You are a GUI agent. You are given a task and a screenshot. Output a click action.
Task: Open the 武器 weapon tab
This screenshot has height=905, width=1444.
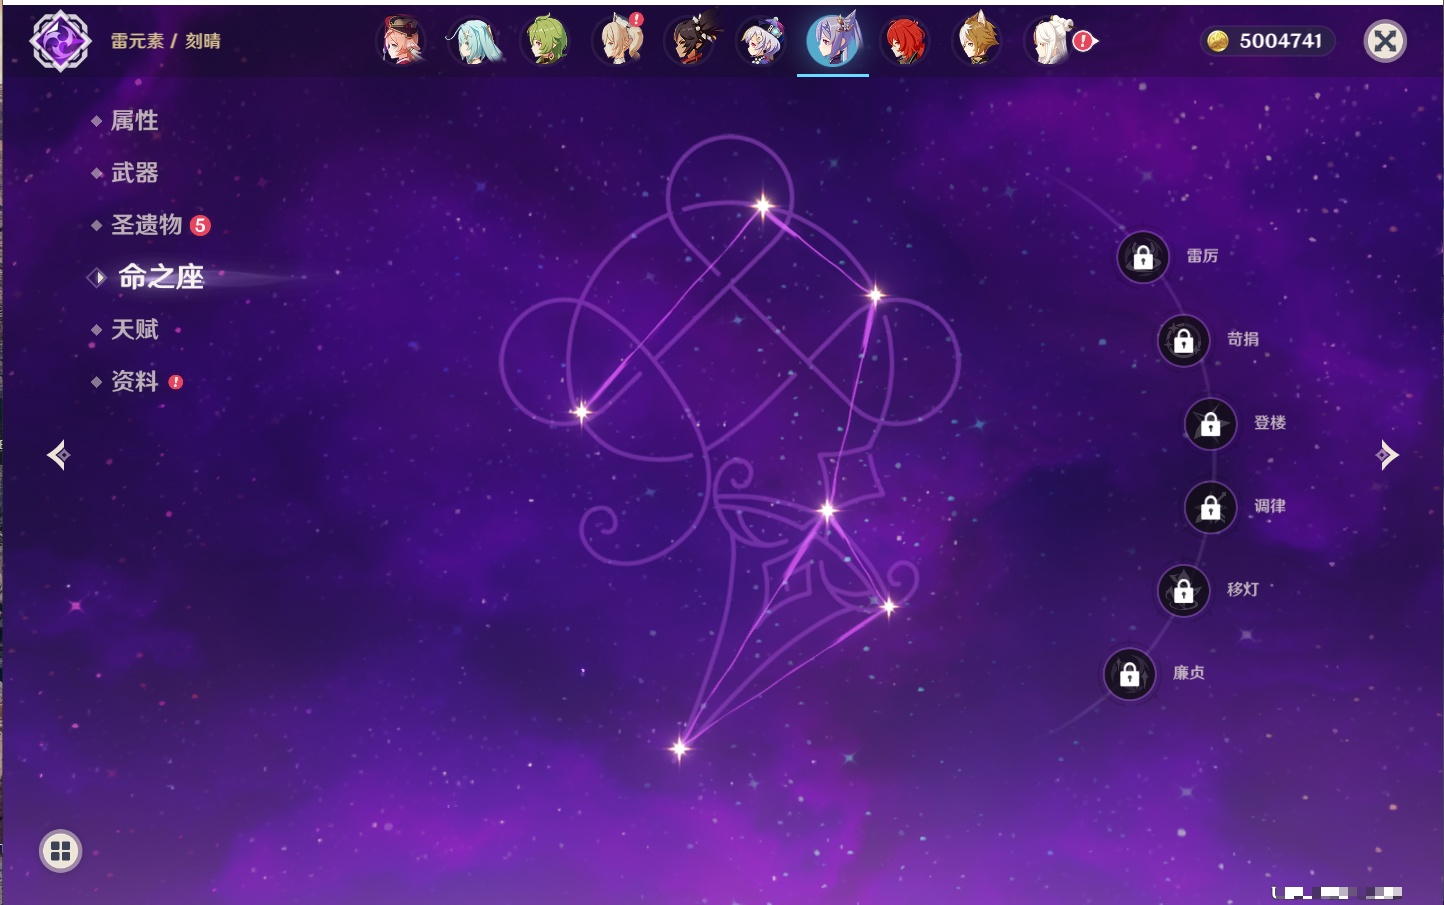(135, 173)
